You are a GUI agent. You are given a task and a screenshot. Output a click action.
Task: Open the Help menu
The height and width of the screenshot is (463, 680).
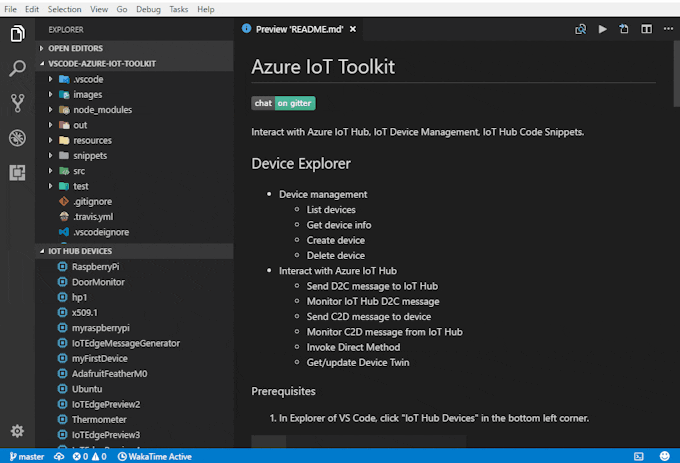tap(206, 9)
